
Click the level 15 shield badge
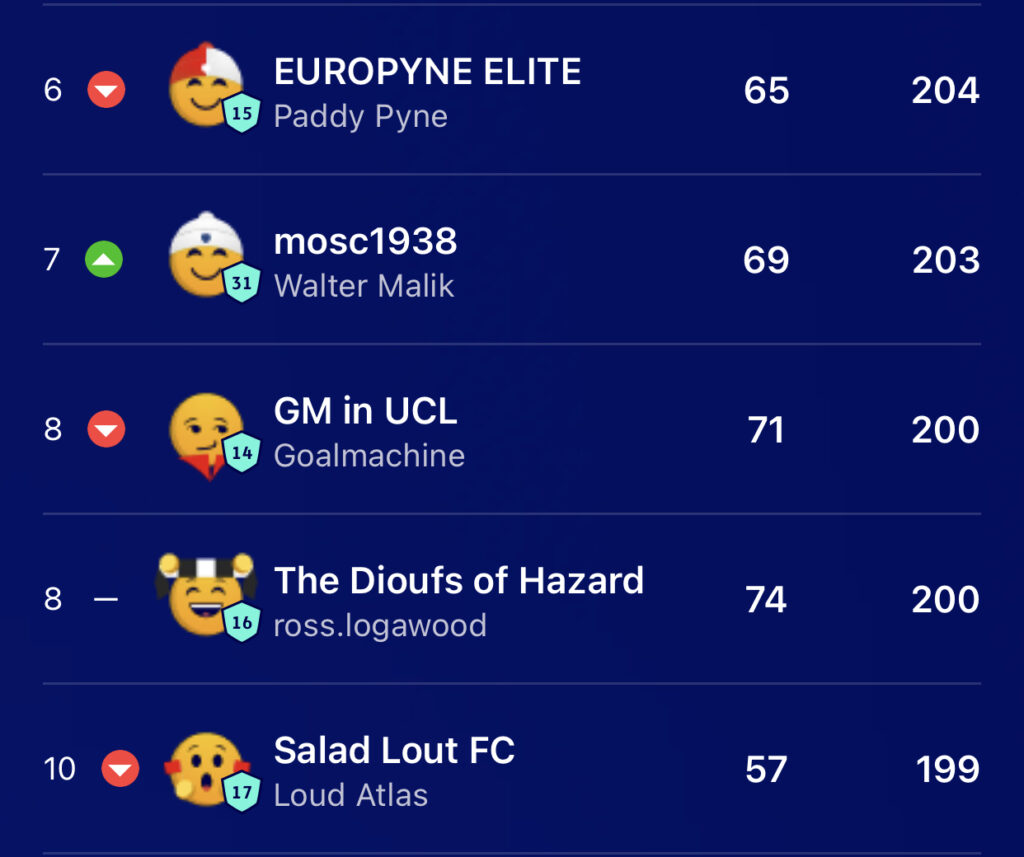point(242,112)
